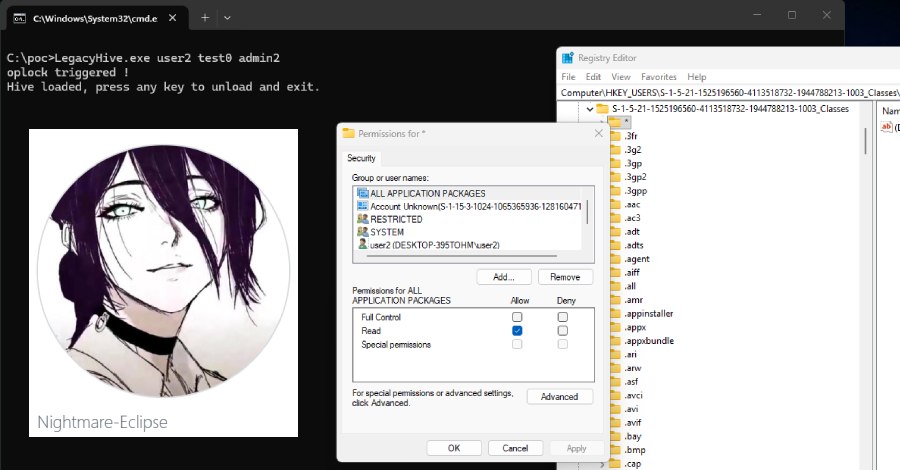This screenshot has width=900, height=470.
Task: Tick Full Control Allow checkbox
Action: coord(517,317)
